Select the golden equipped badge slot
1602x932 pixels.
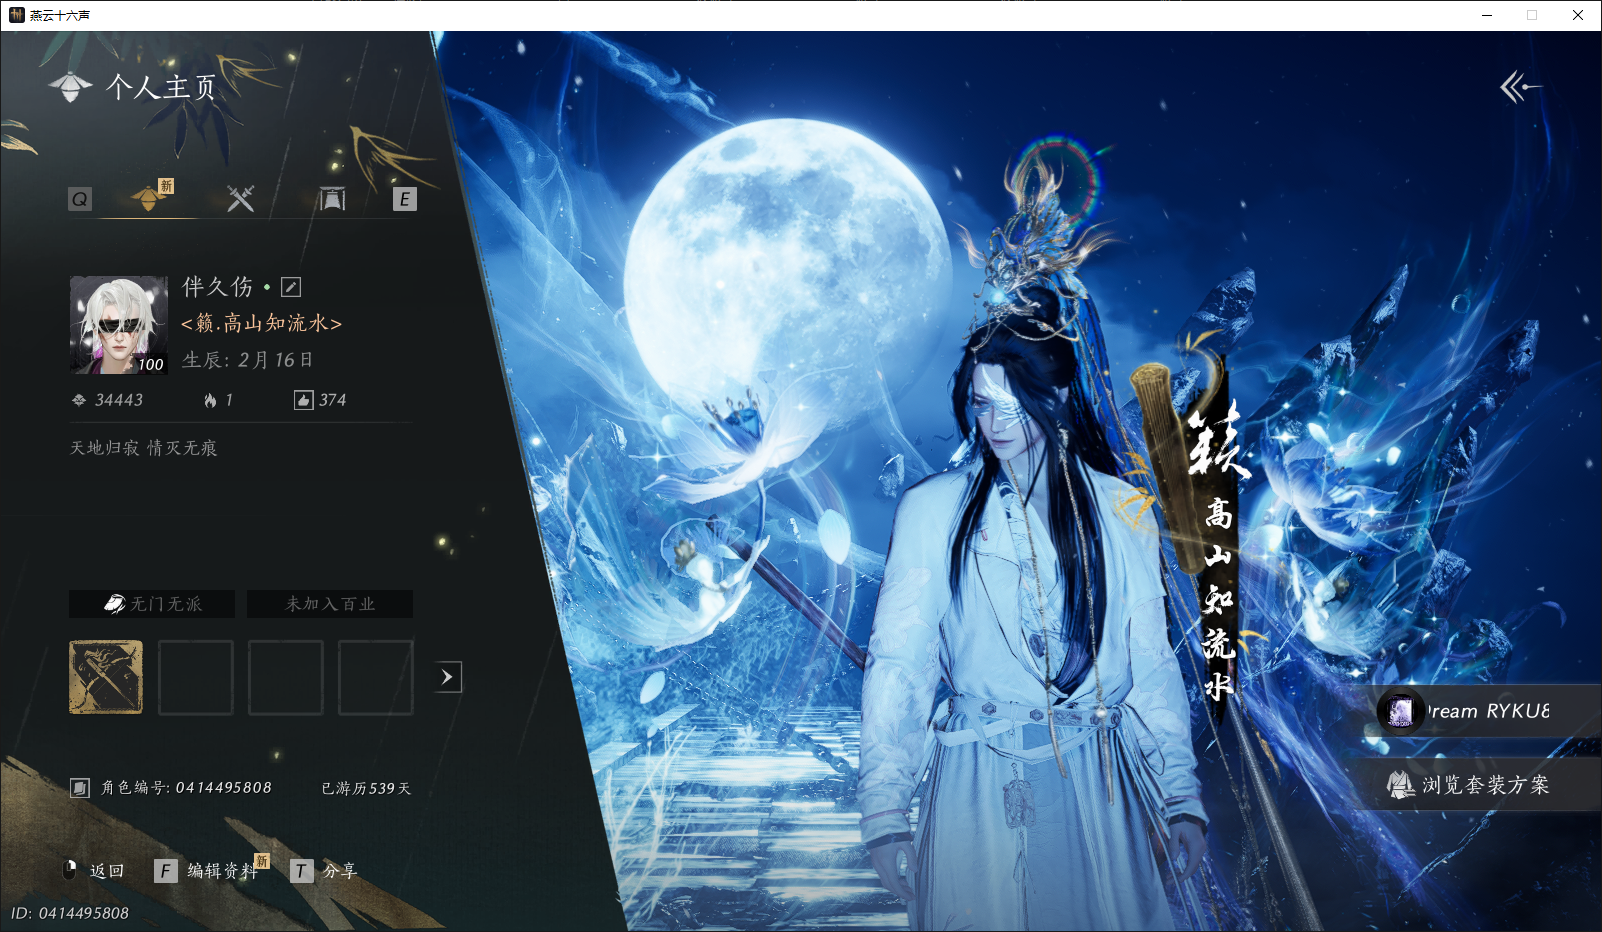tap(106, 677)
